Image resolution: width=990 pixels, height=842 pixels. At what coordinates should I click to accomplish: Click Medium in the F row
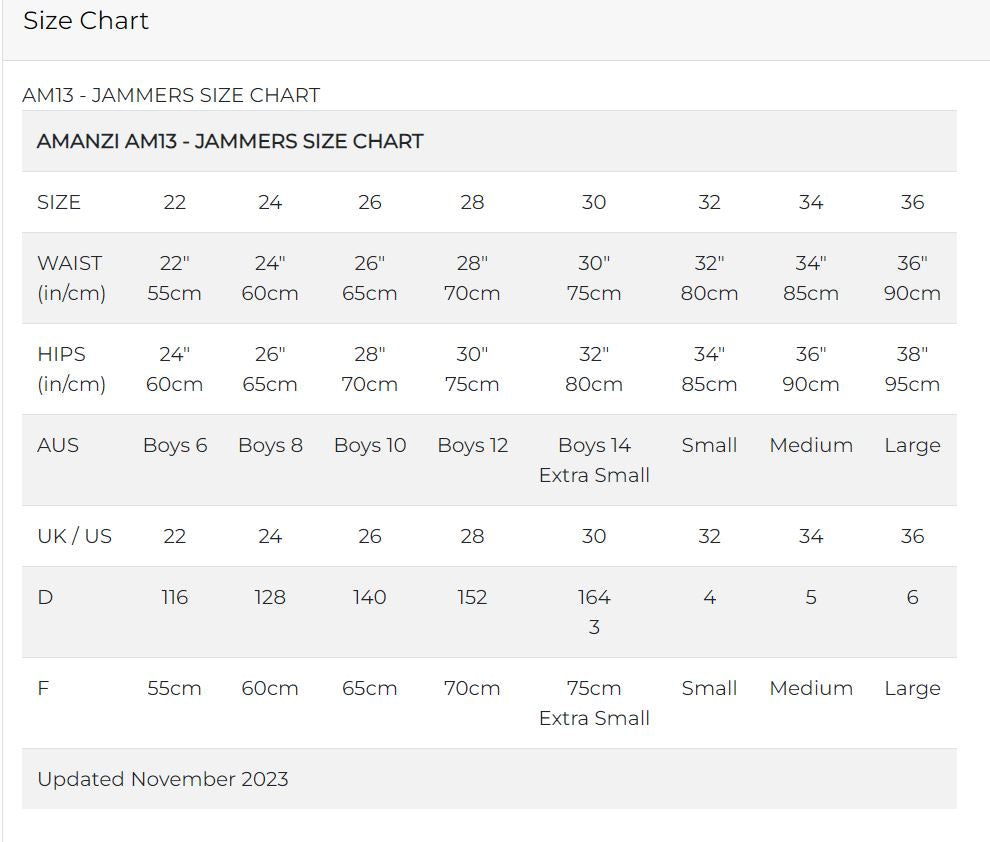811,688
